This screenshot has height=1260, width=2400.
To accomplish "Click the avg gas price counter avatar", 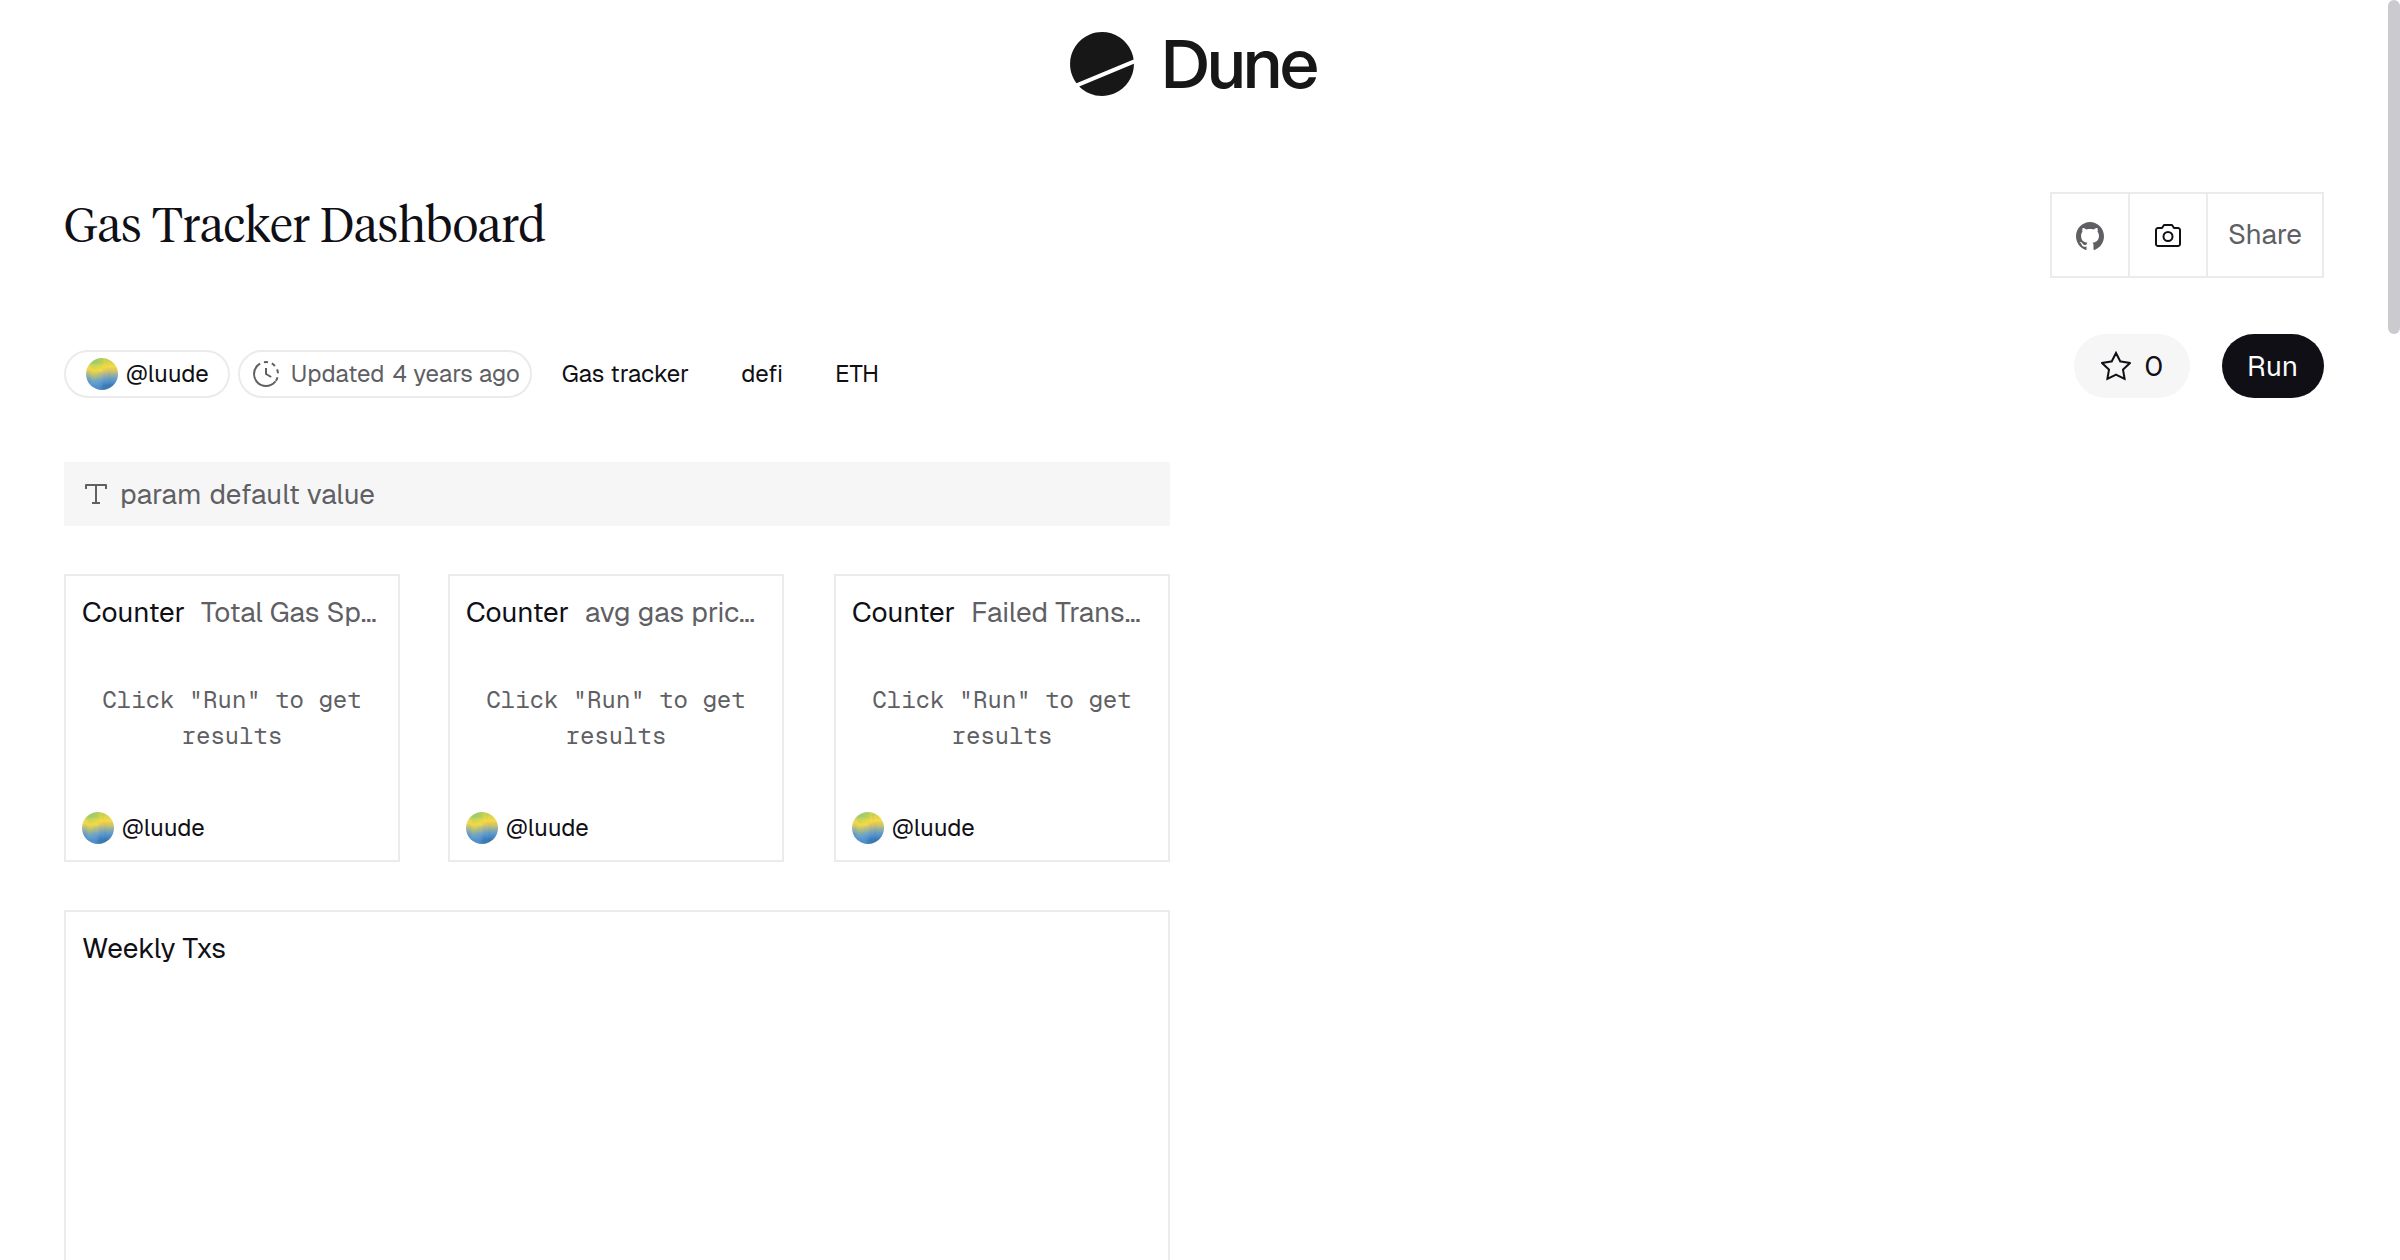I will [482, 827].
